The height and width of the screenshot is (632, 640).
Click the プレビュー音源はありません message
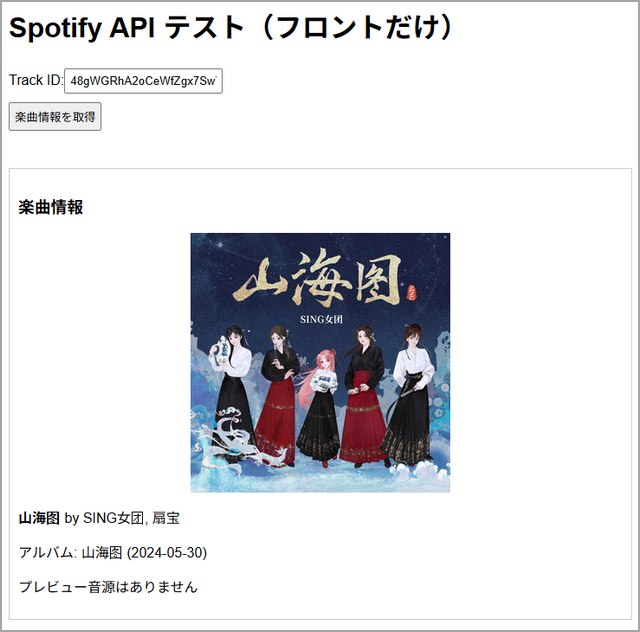pyautogui.click(x=108, y=587)
